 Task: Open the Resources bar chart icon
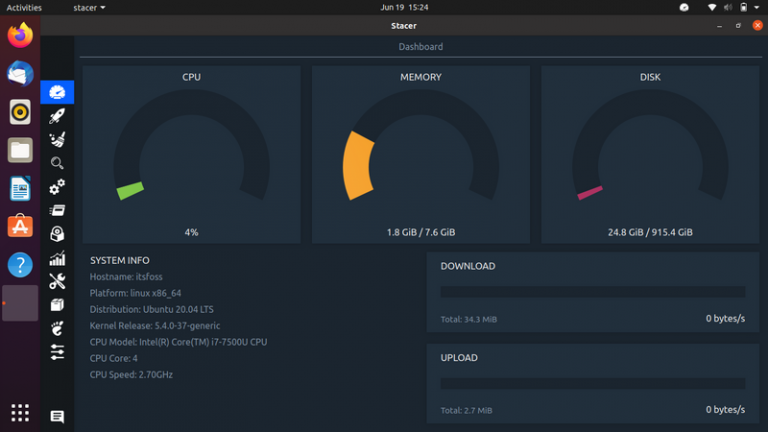(57, 258)
